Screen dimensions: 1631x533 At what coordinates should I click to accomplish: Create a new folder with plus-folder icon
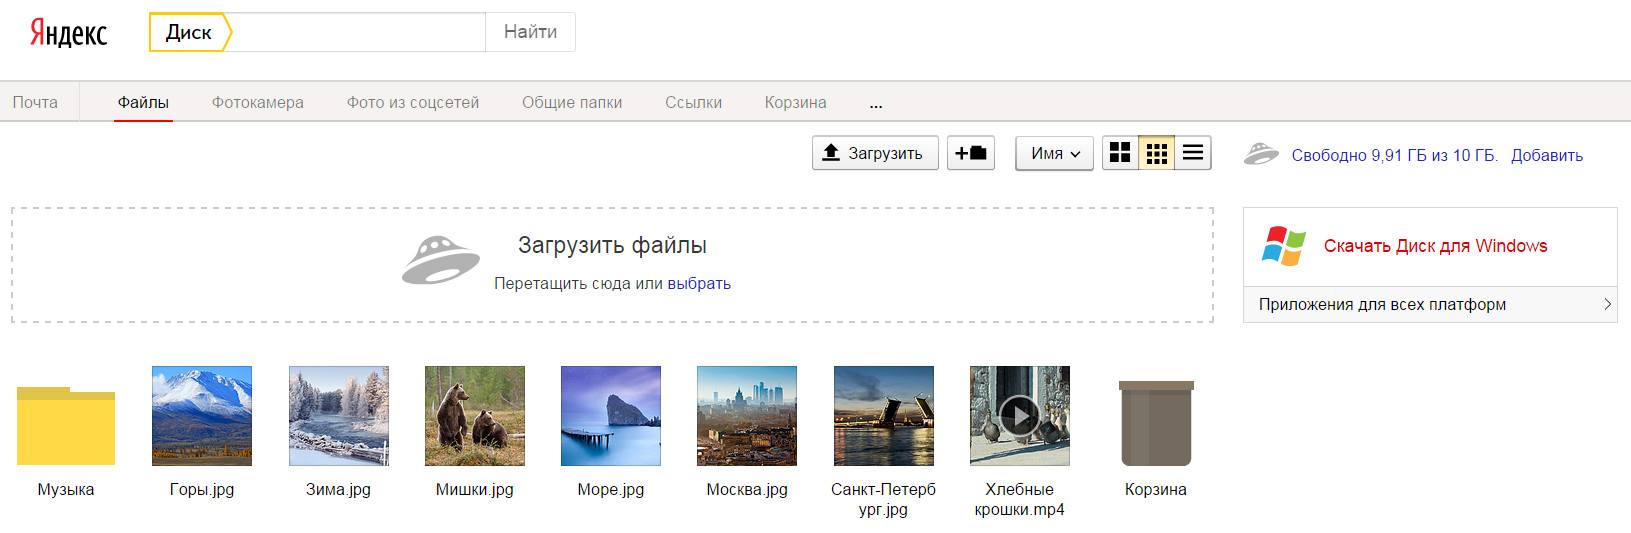[971, 153]
